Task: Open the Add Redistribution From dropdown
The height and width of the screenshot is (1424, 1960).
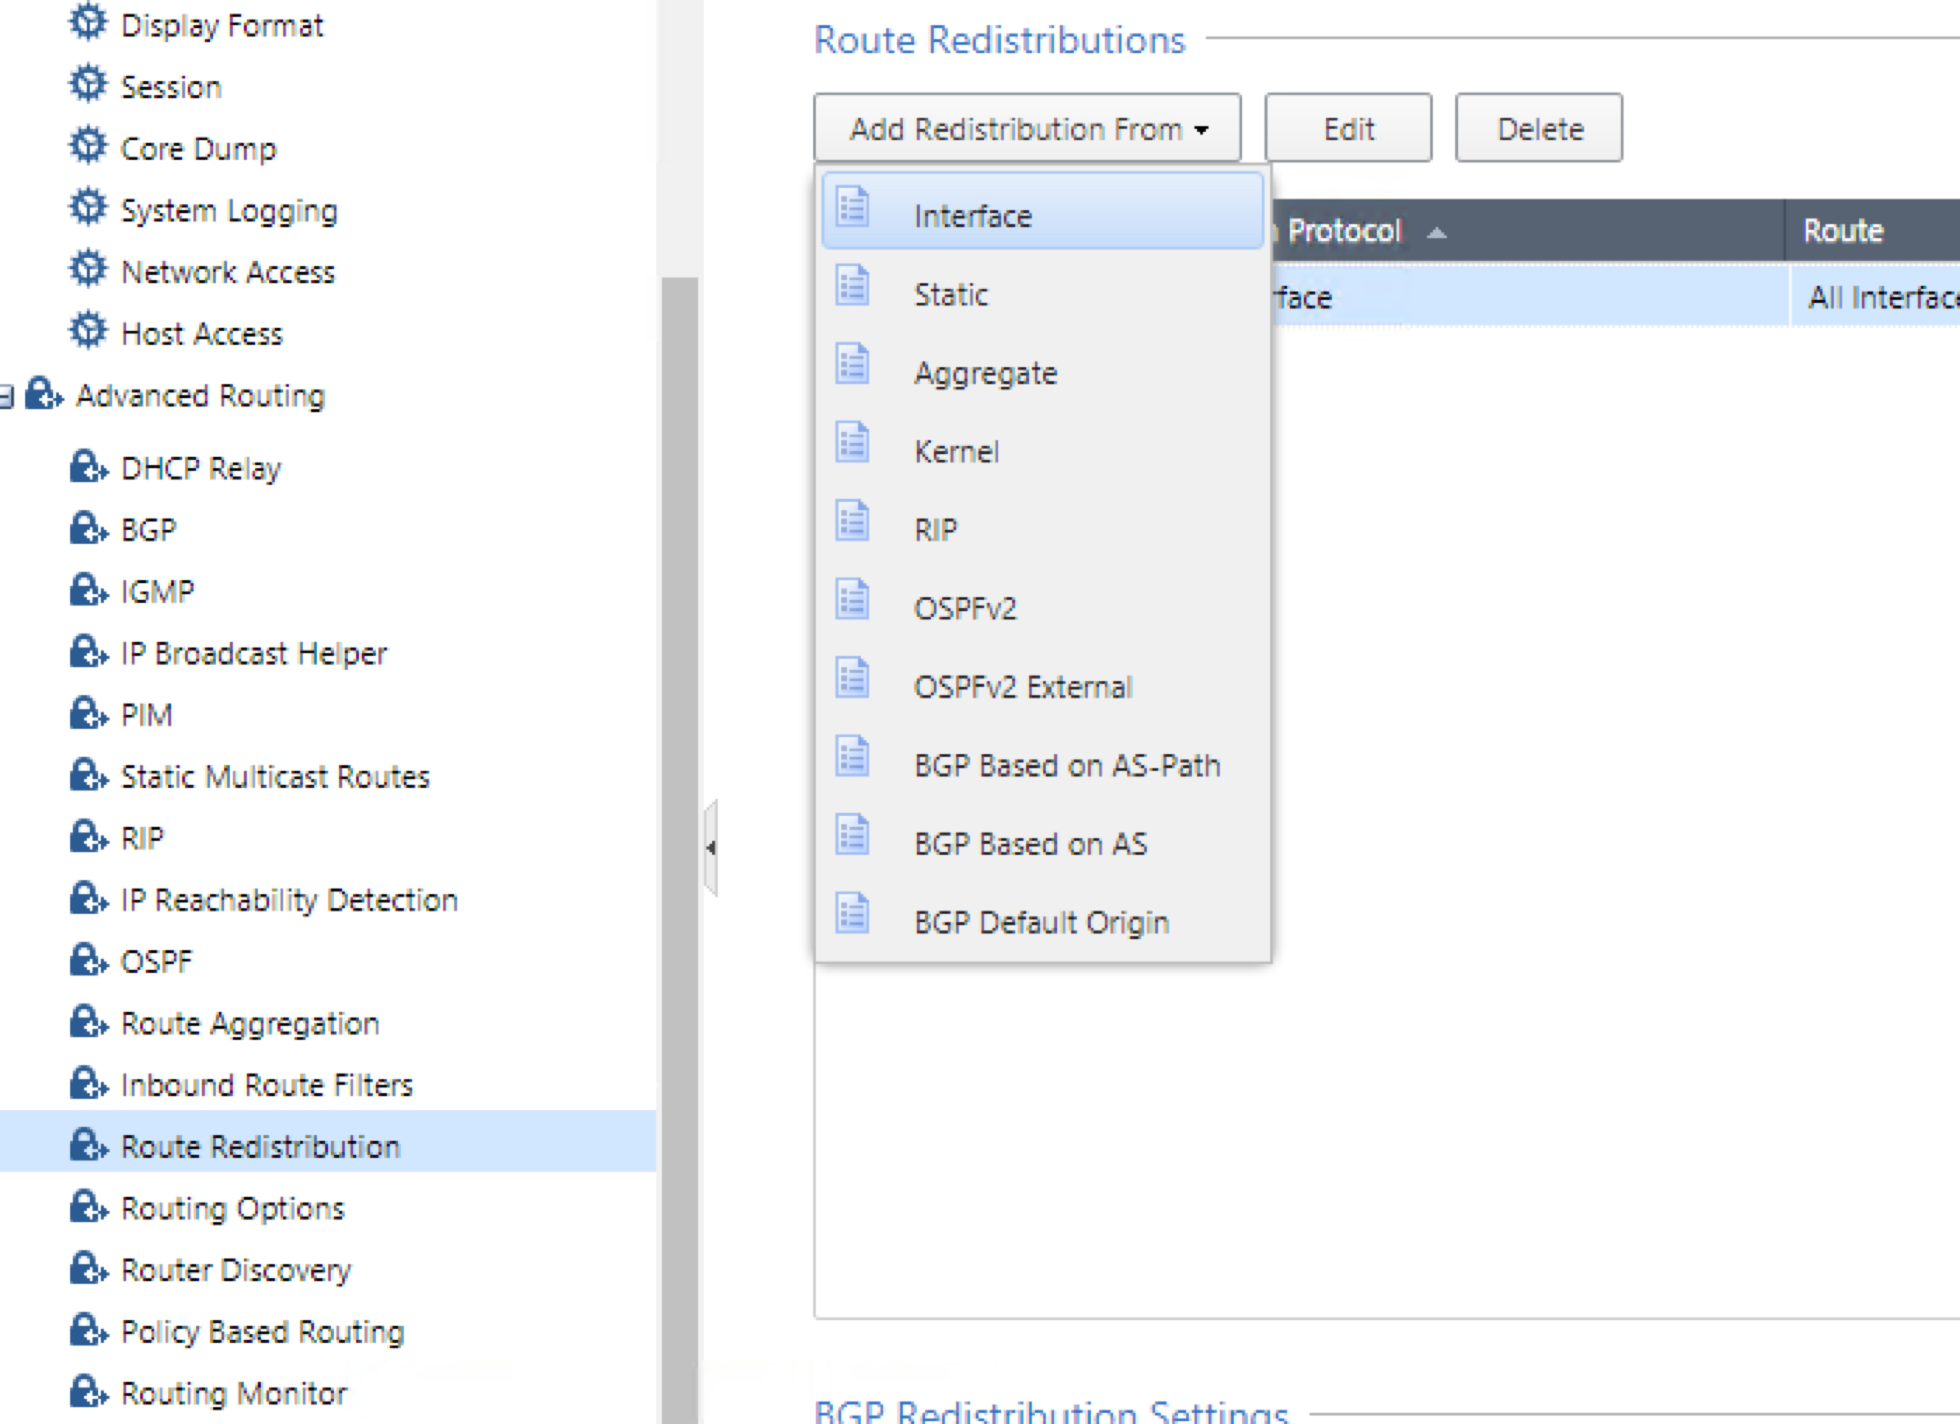Action: click(1027, 128)
